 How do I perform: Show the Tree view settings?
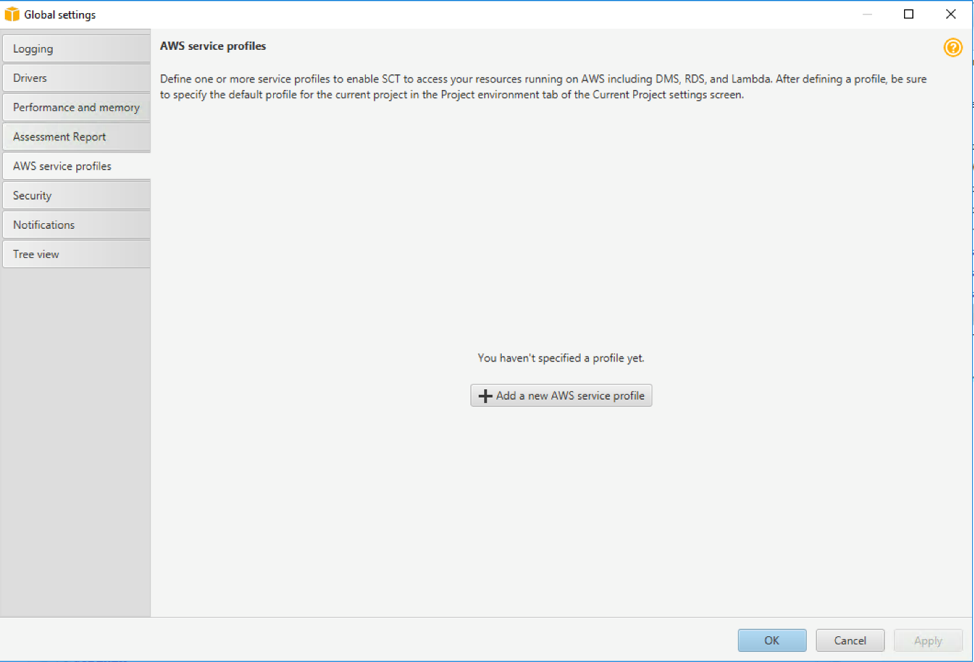click(x=76, y=254)
